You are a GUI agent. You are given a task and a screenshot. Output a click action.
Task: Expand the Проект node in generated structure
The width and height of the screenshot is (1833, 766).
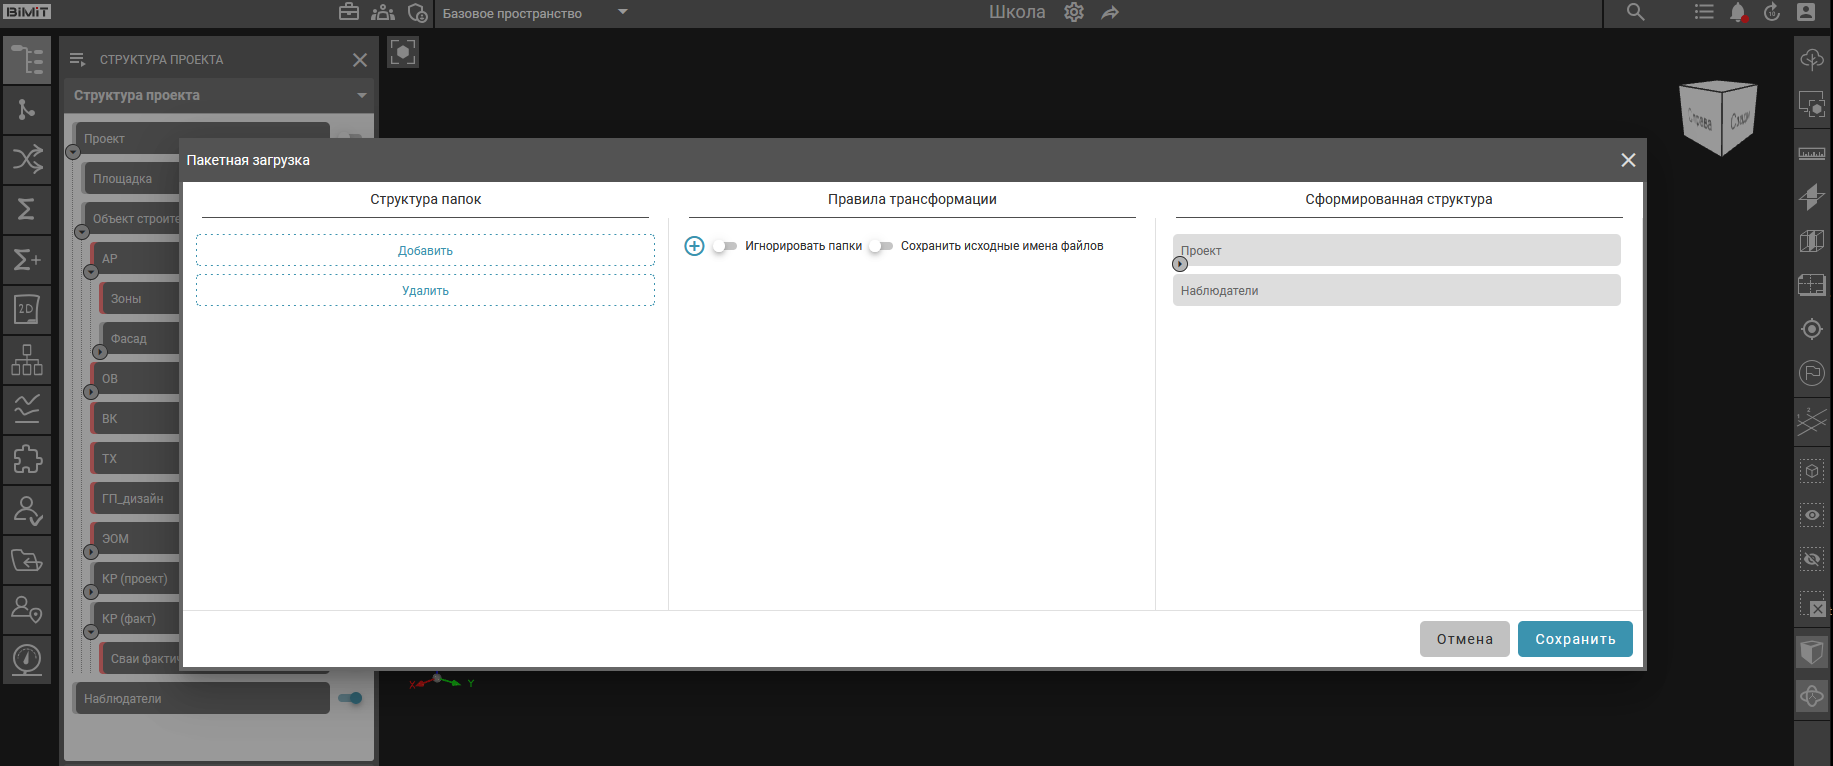pos(1180,264)
